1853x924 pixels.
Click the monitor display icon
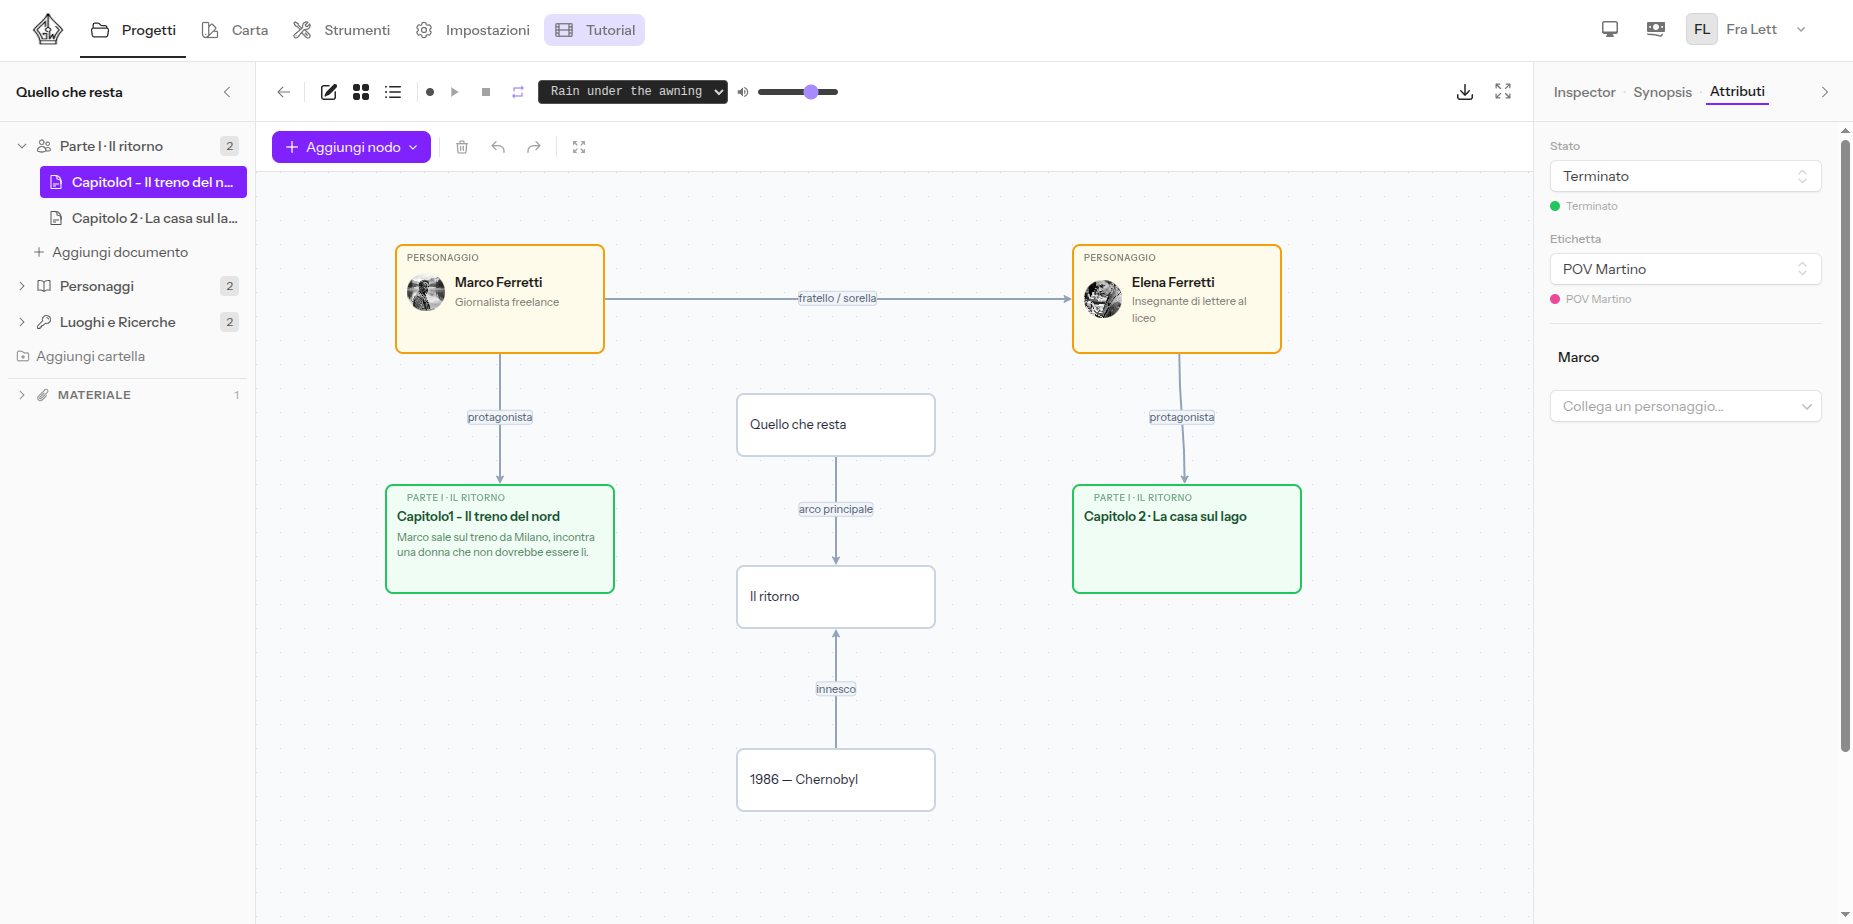(1610, 29)
